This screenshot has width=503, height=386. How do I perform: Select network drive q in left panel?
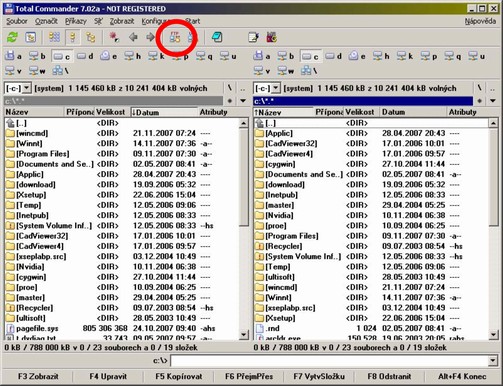(204, 56)
